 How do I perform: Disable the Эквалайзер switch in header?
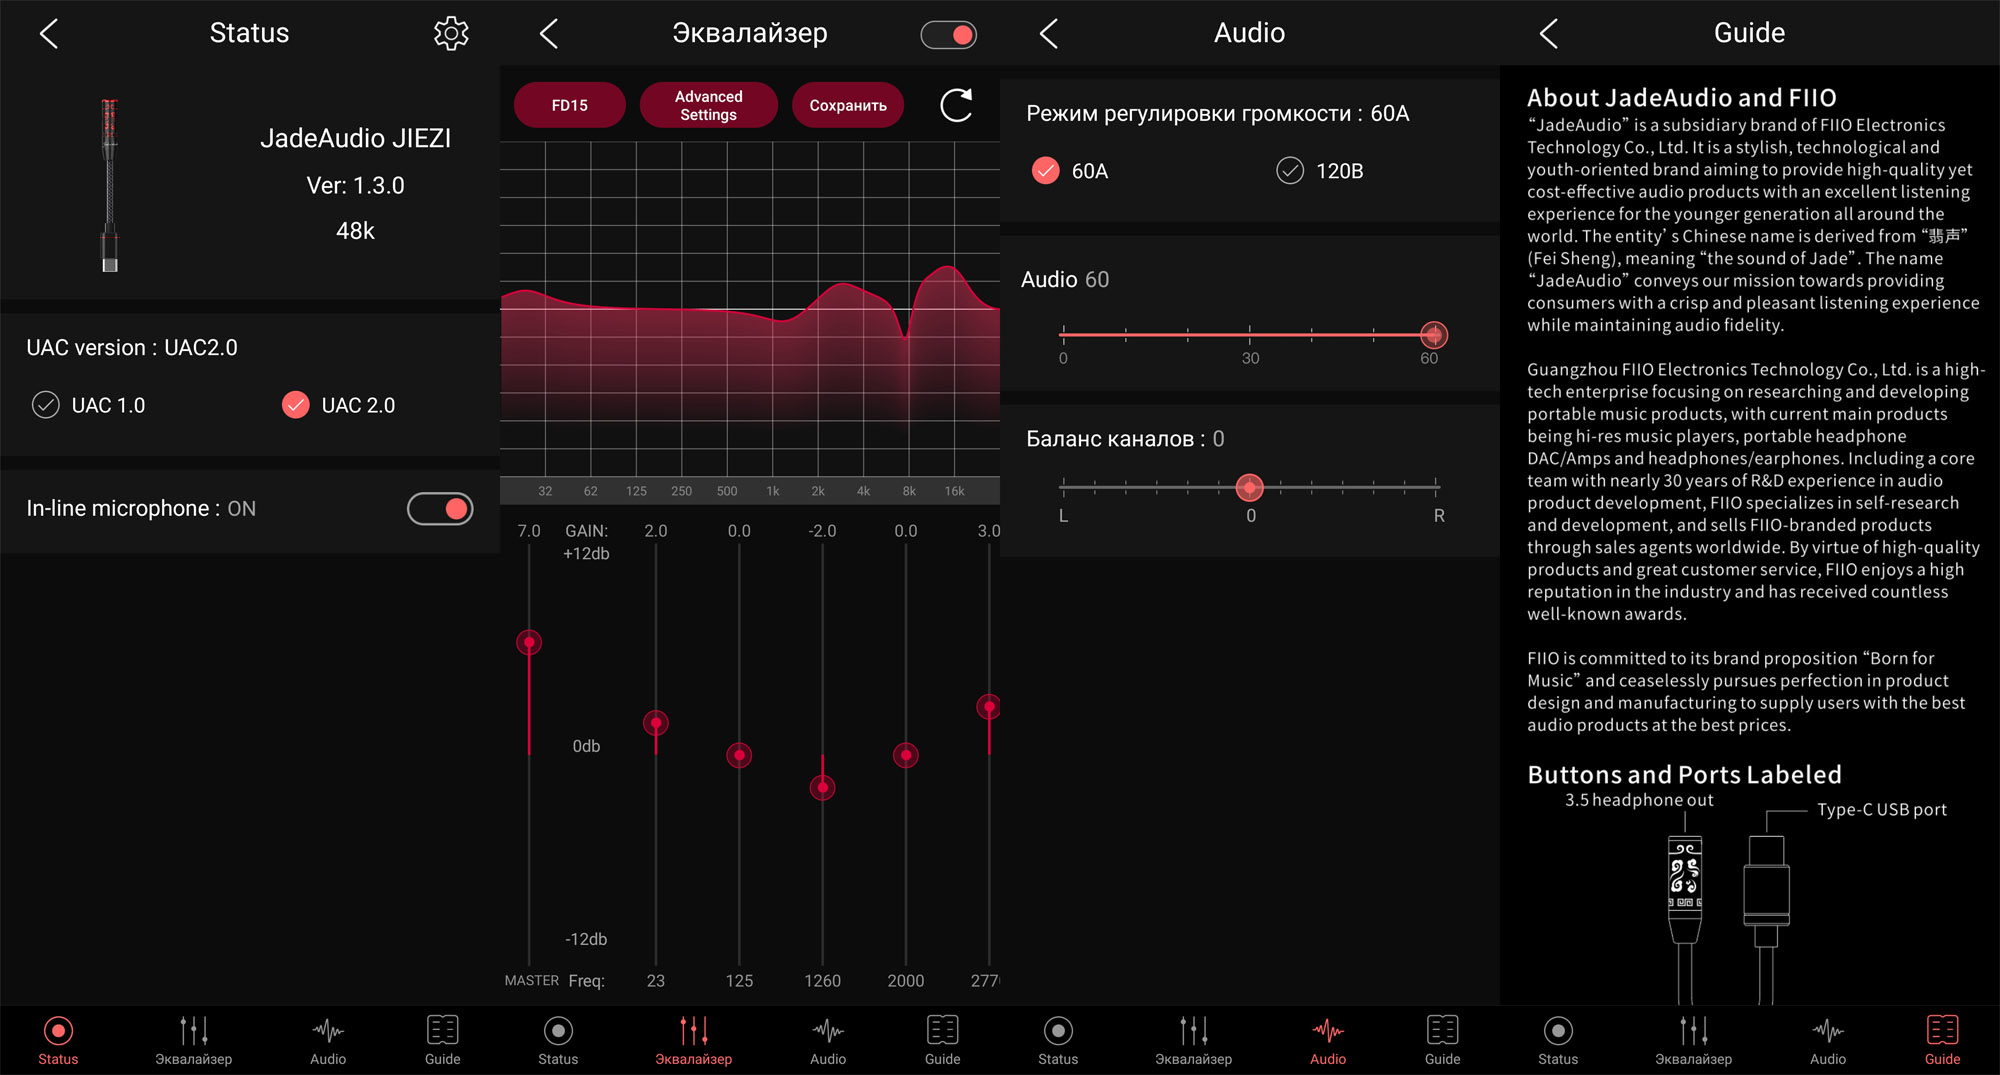(948, 35)
